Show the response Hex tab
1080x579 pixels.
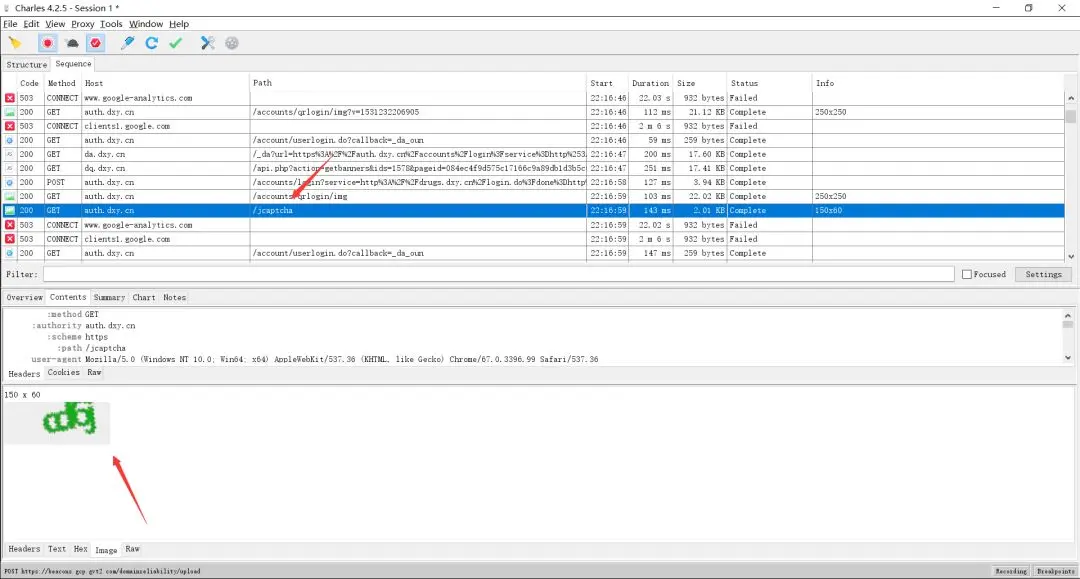[x=81, y=549]
